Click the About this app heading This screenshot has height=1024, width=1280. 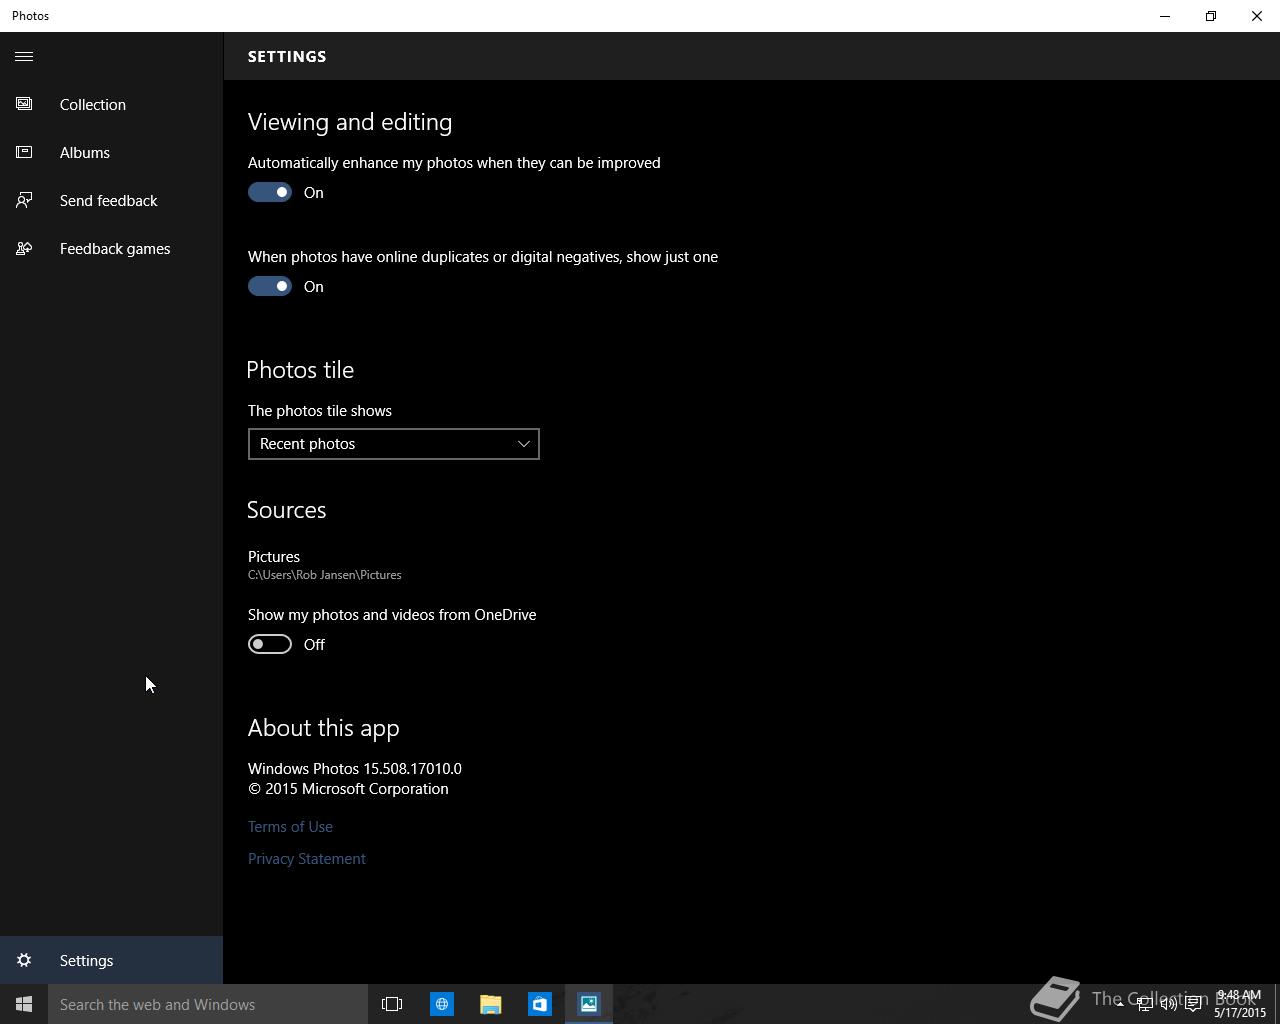click(x=324, y=728)
